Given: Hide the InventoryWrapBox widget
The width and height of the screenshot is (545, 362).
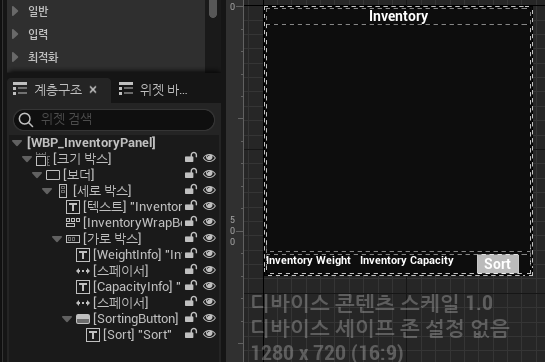Looking at the screenshot, I should tap(209, 222).
